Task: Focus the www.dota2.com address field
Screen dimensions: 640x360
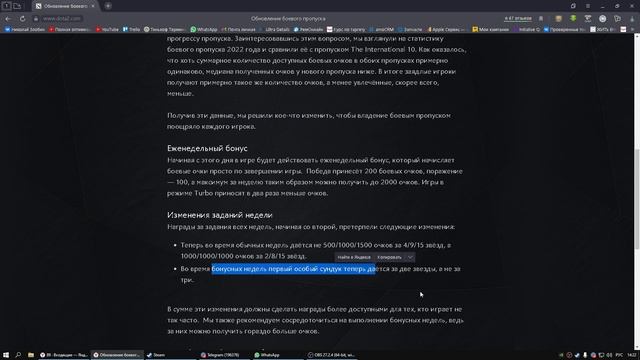Action: 61,19
